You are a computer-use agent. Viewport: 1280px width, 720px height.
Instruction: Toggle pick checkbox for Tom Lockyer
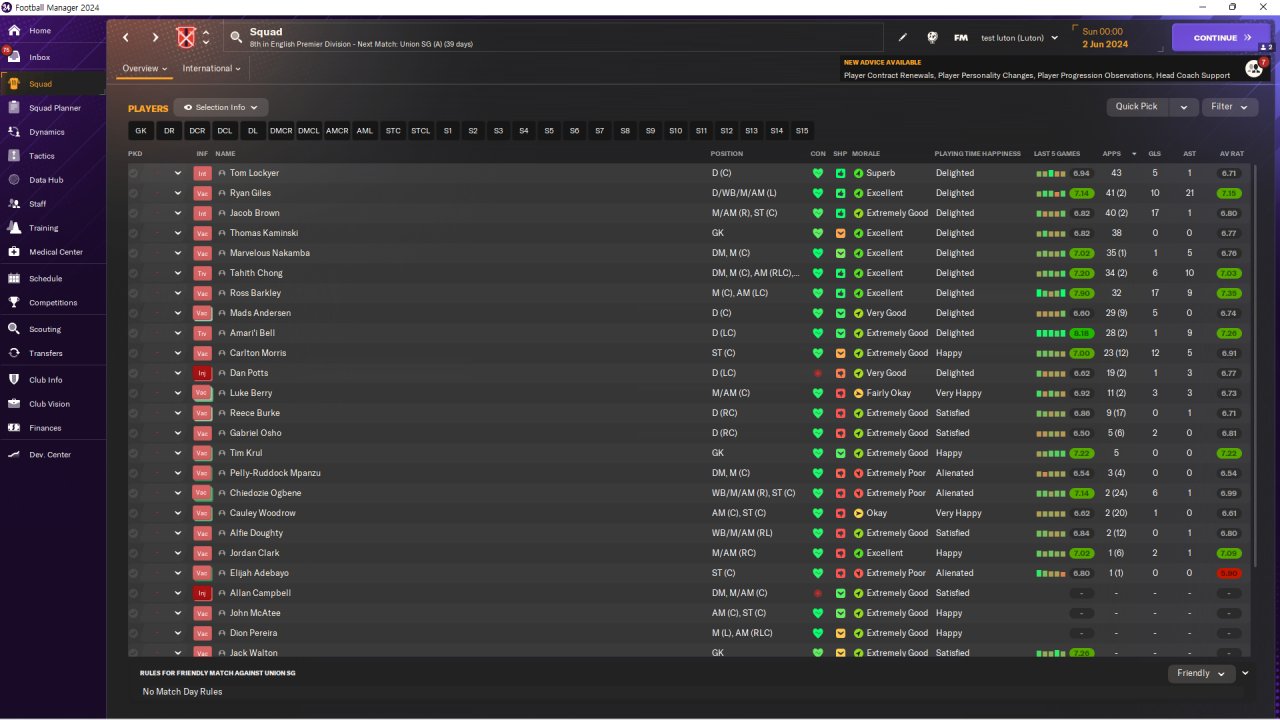point(134,173)
